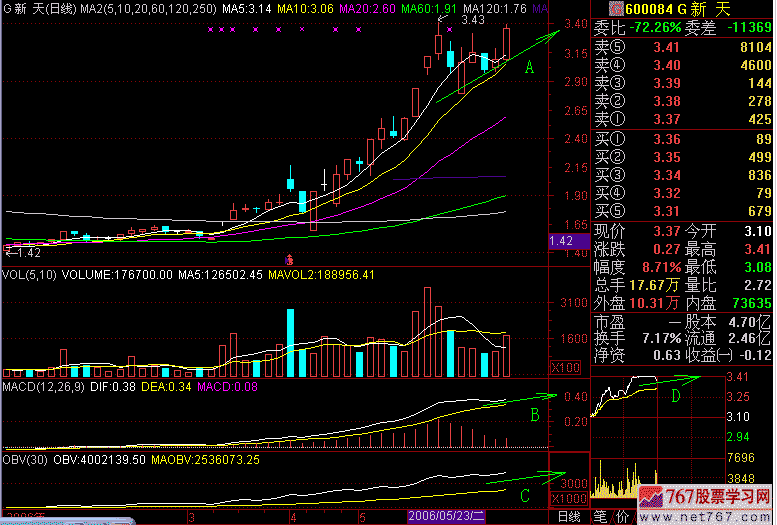This screenshot has height=525, width=777.
Task: Click the green arrow labeled D on intraday chart
Action: [672, 379]
